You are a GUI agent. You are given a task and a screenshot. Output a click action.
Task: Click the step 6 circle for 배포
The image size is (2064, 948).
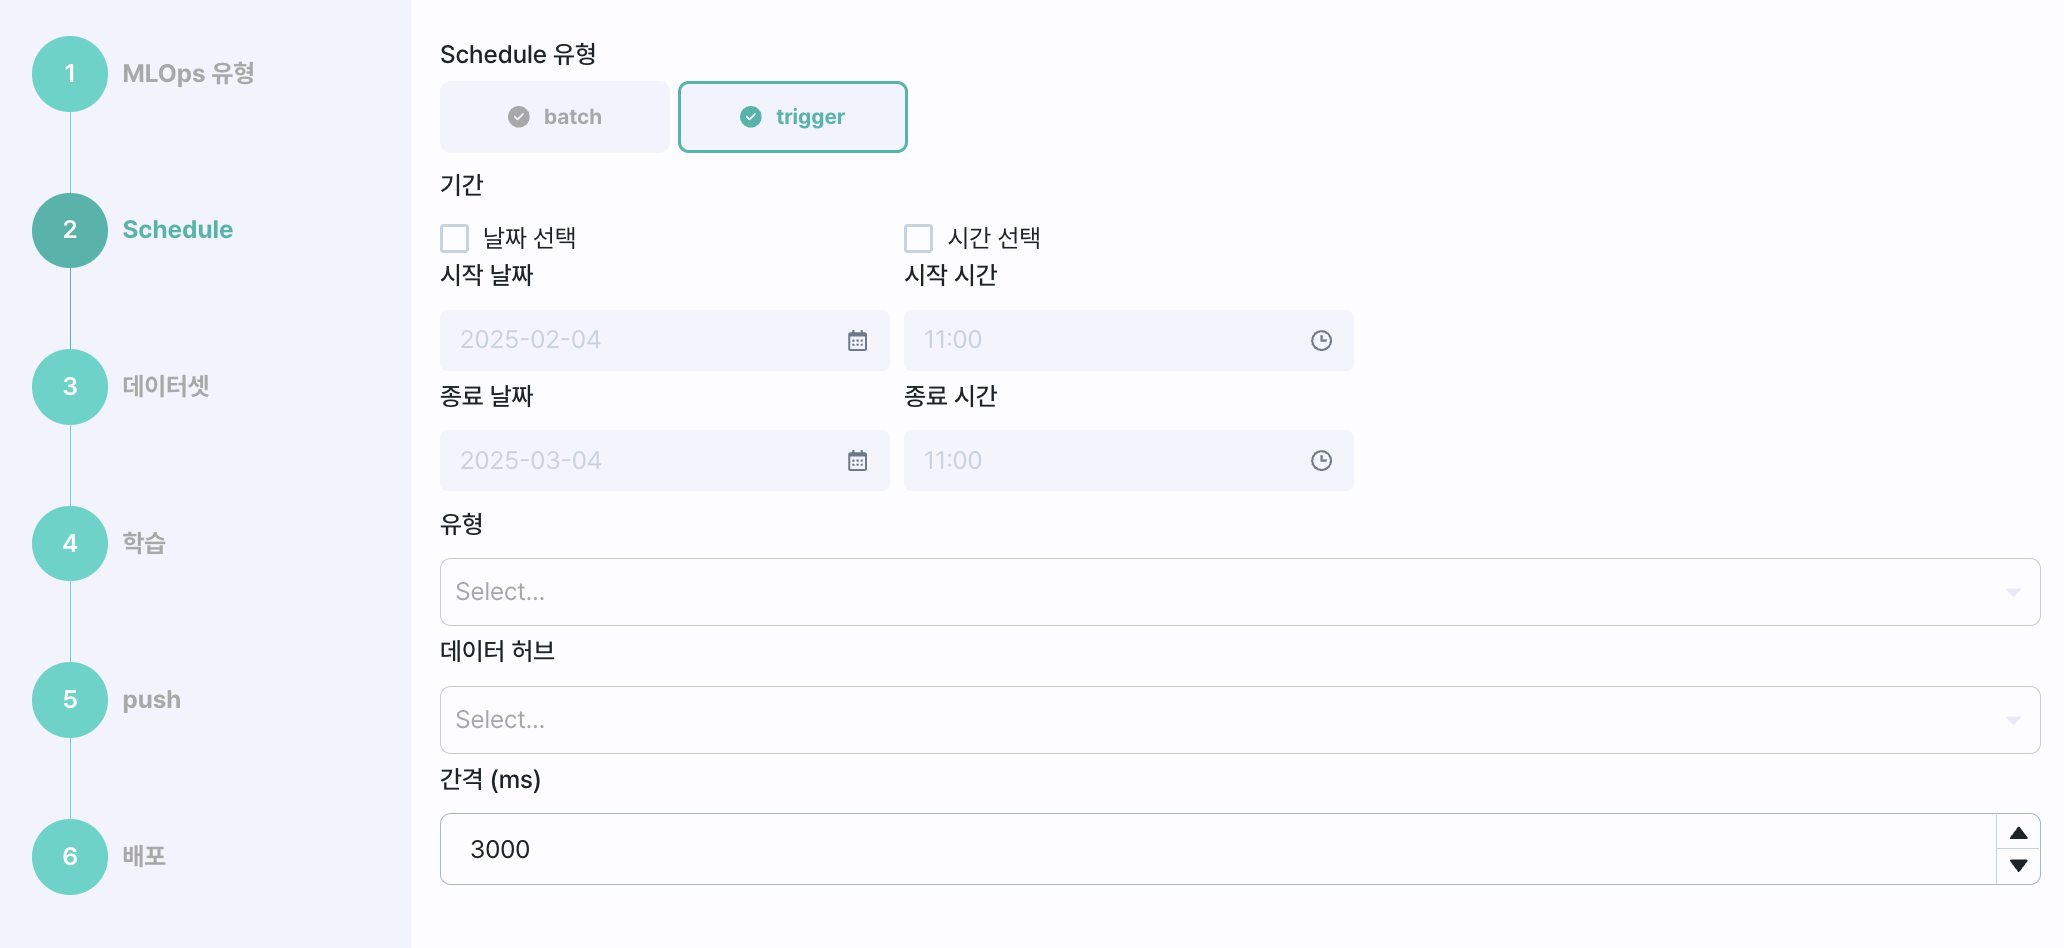(70, 857)
